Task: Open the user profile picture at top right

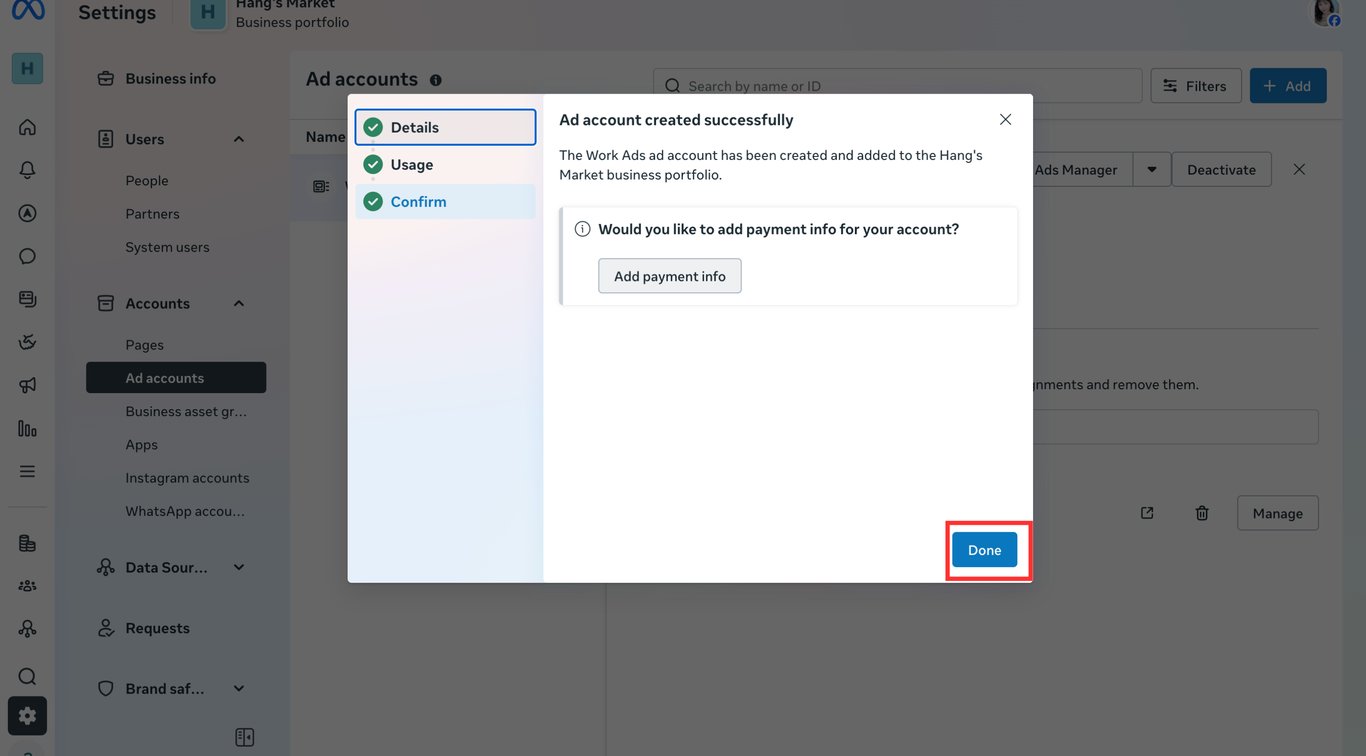Action: point(1326,12)
